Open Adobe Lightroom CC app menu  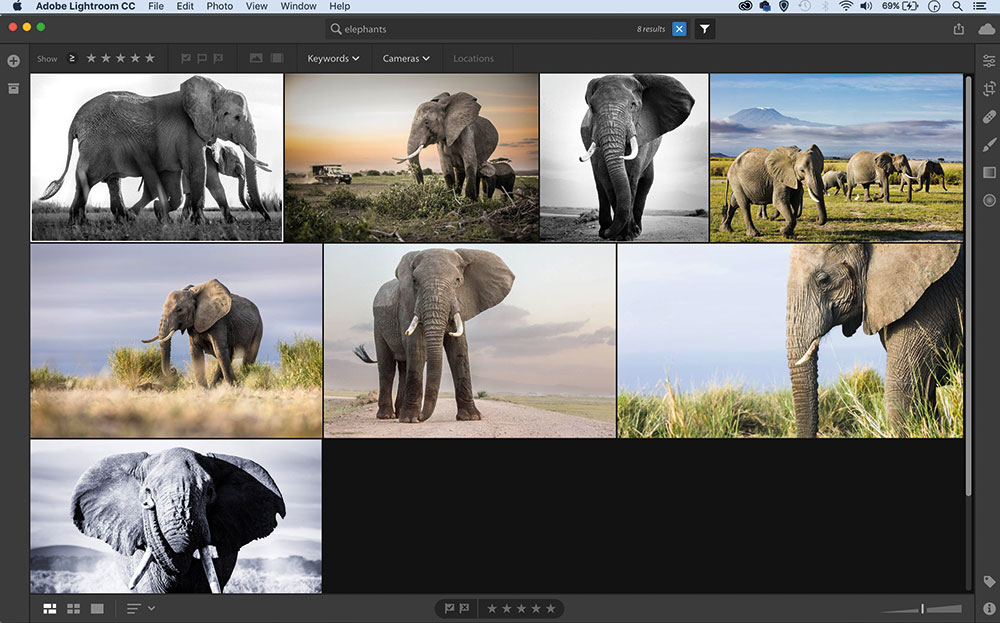85,6
